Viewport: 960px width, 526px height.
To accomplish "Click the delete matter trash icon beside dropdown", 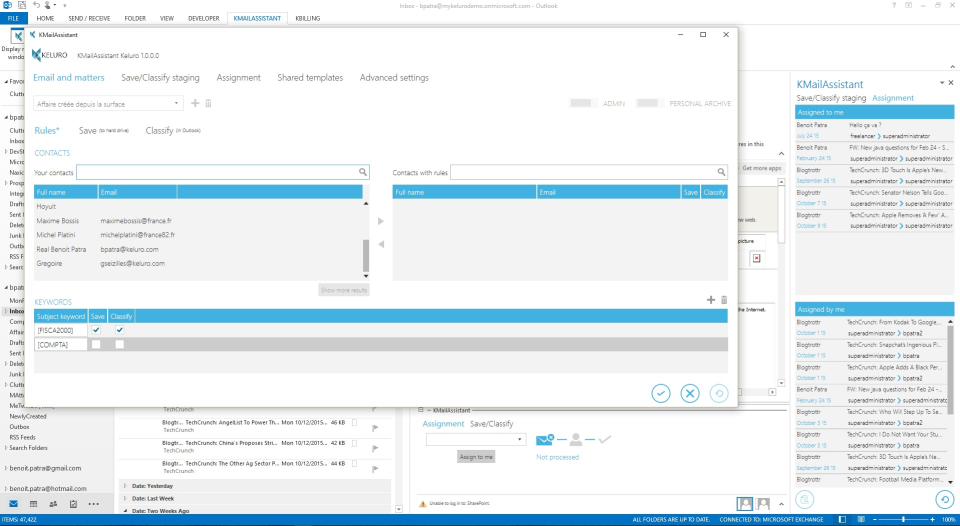I will click(x=208, y=103).
